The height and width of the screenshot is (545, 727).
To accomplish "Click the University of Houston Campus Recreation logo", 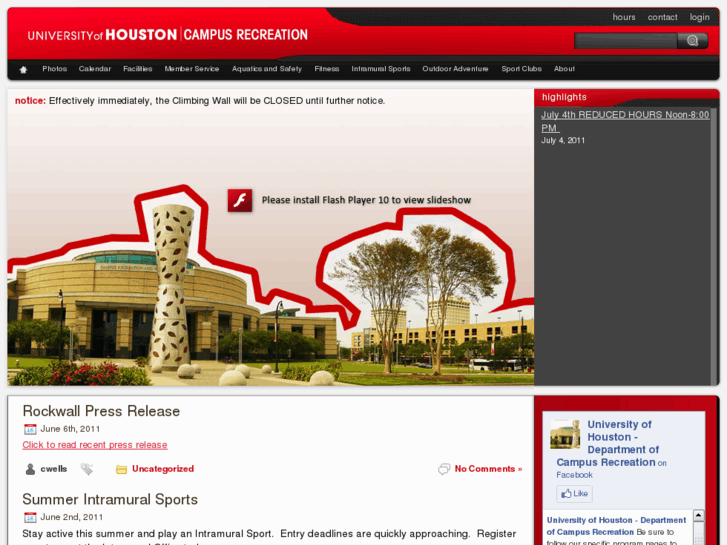I will [x=167, y=35].
